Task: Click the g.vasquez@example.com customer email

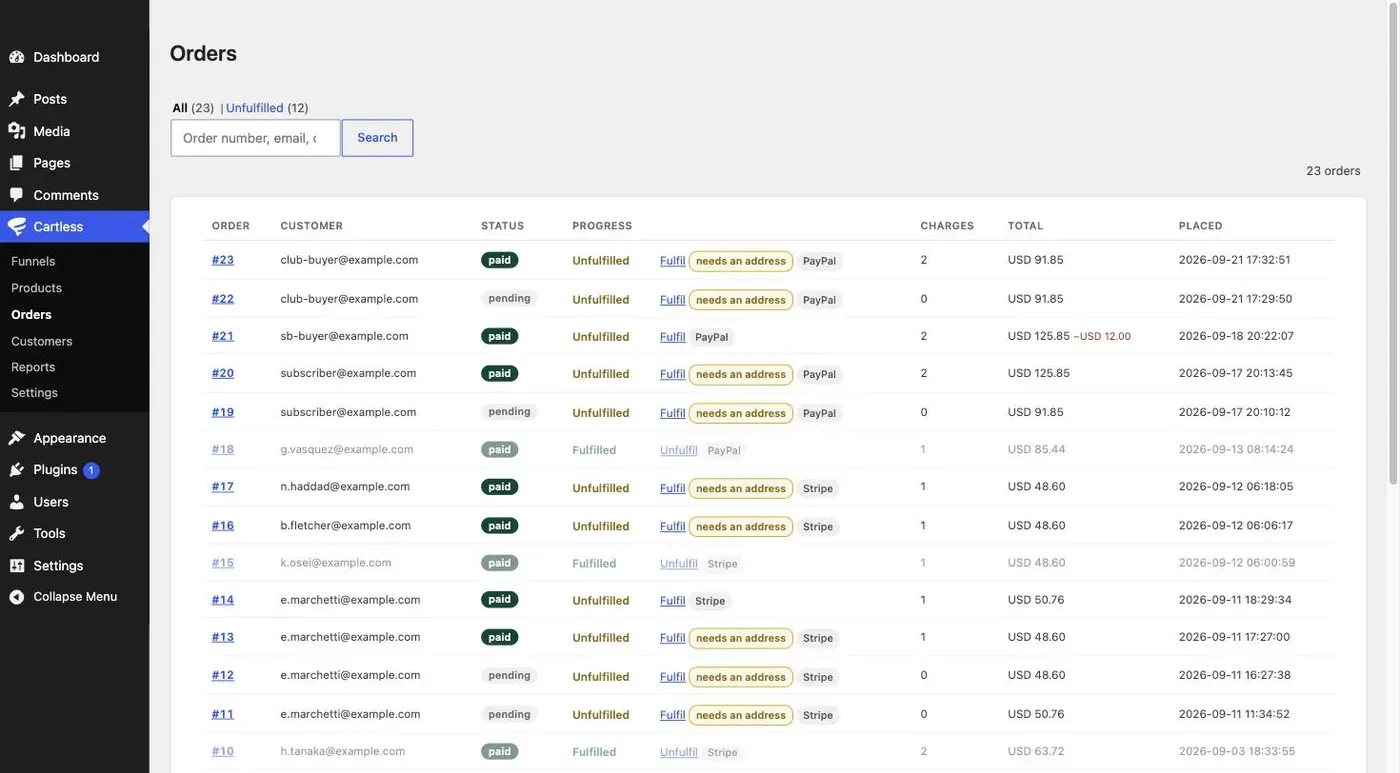Action: (x=347, y=450)
